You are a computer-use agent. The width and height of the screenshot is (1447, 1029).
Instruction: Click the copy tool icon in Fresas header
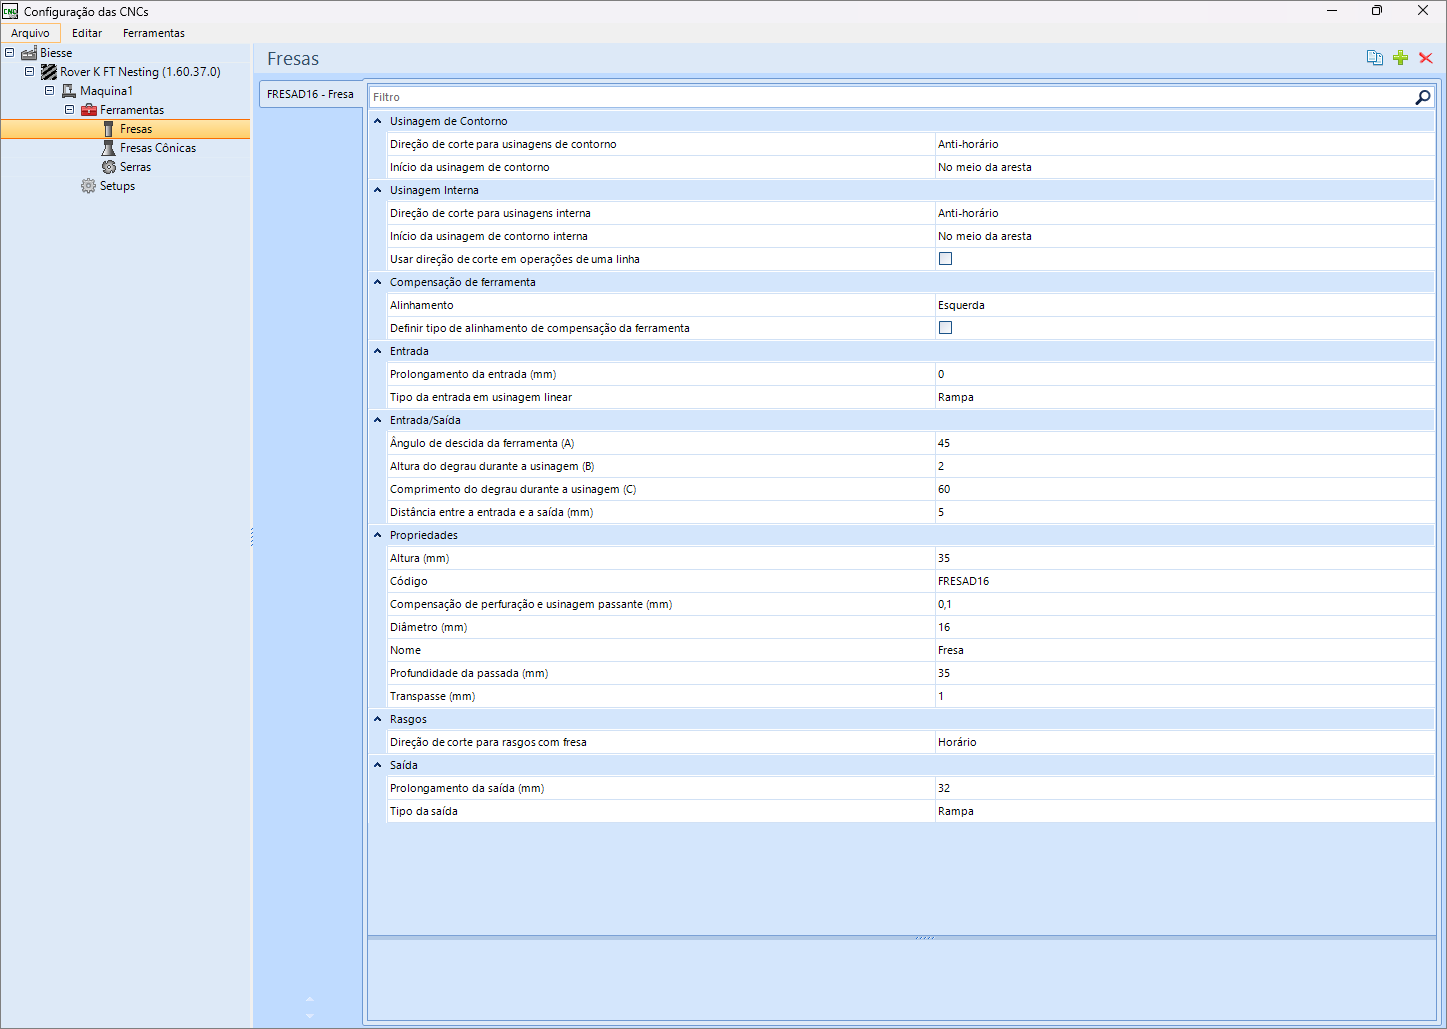tap(1375, 58)
